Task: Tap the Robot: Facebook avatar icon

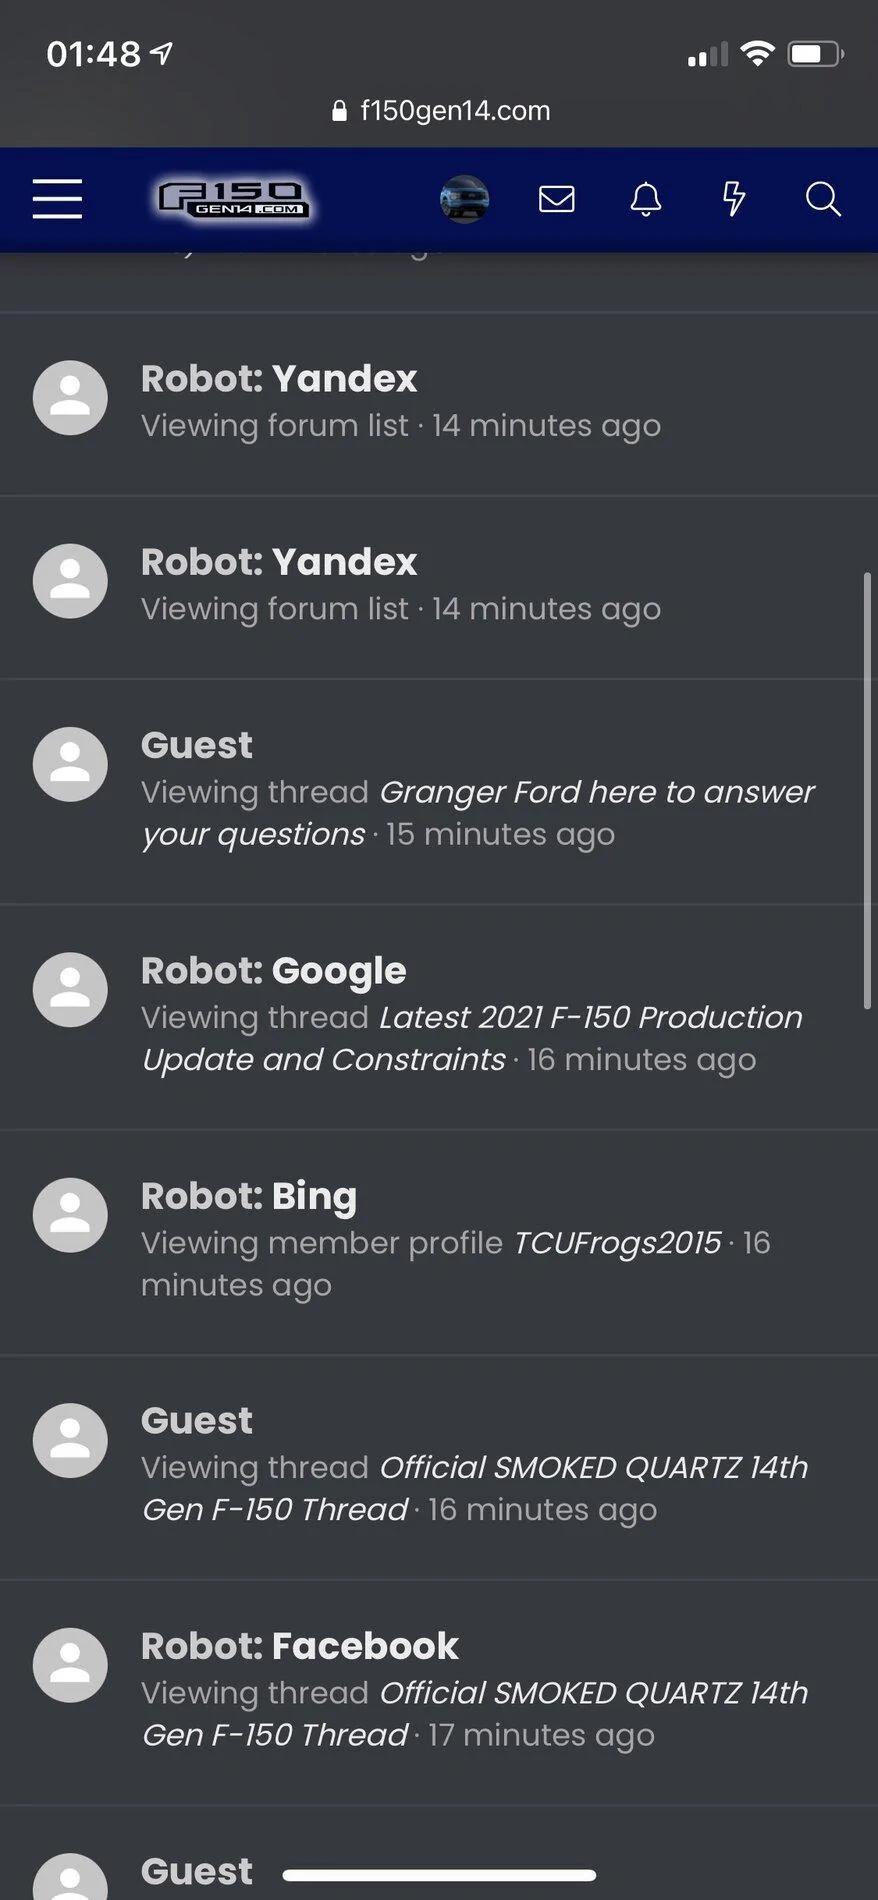Action: click(70, 1665)
